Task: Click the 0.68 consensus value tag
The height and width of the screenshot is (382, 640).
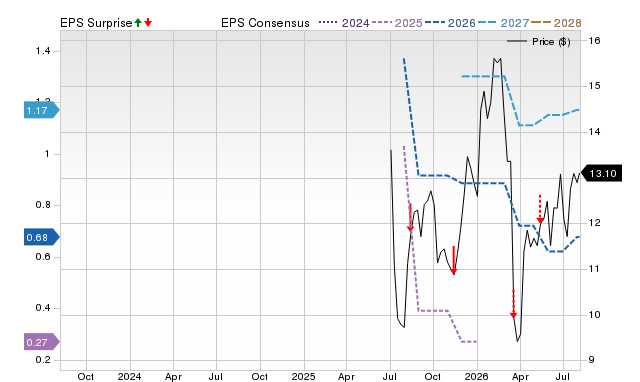Action: 42,237
